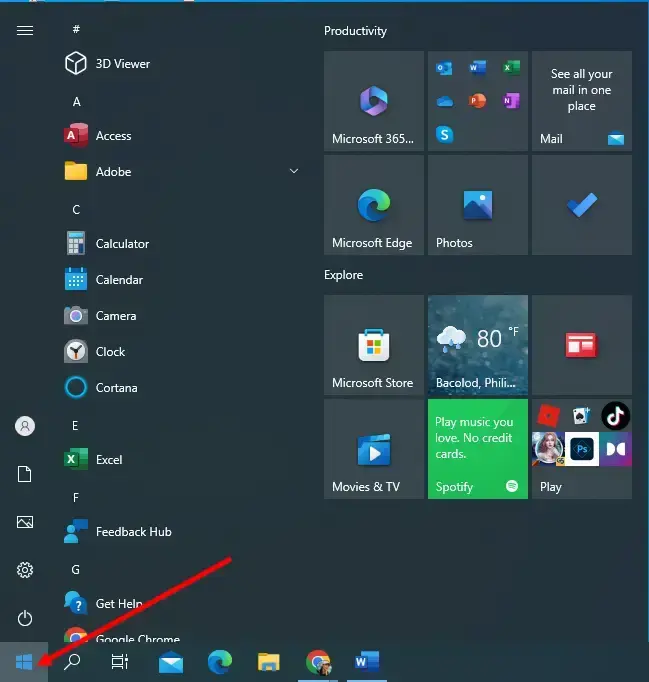Image resolution: width=649 pixels, height=682 pixels.
Task: Click the letter F header
Action: 76,498
